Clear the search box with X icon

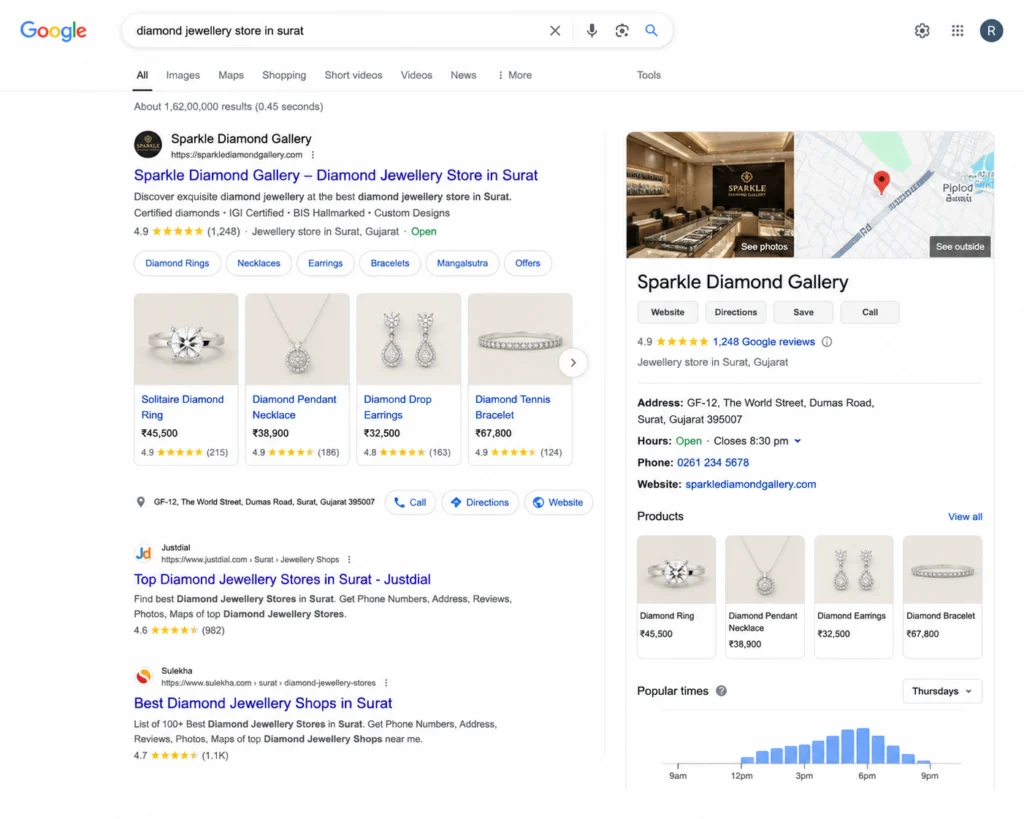tap(554, 31)
